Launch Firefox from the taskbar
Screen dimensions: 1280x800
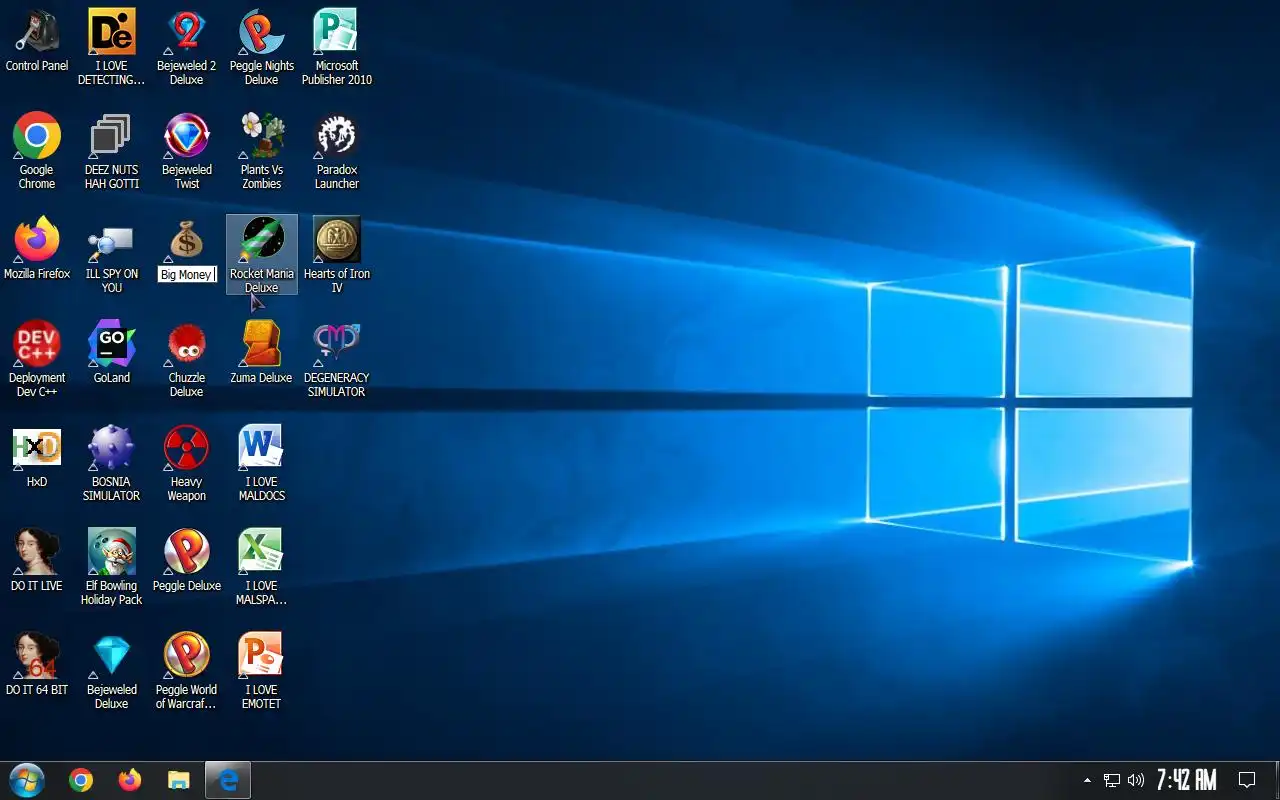tap(130, 780)
